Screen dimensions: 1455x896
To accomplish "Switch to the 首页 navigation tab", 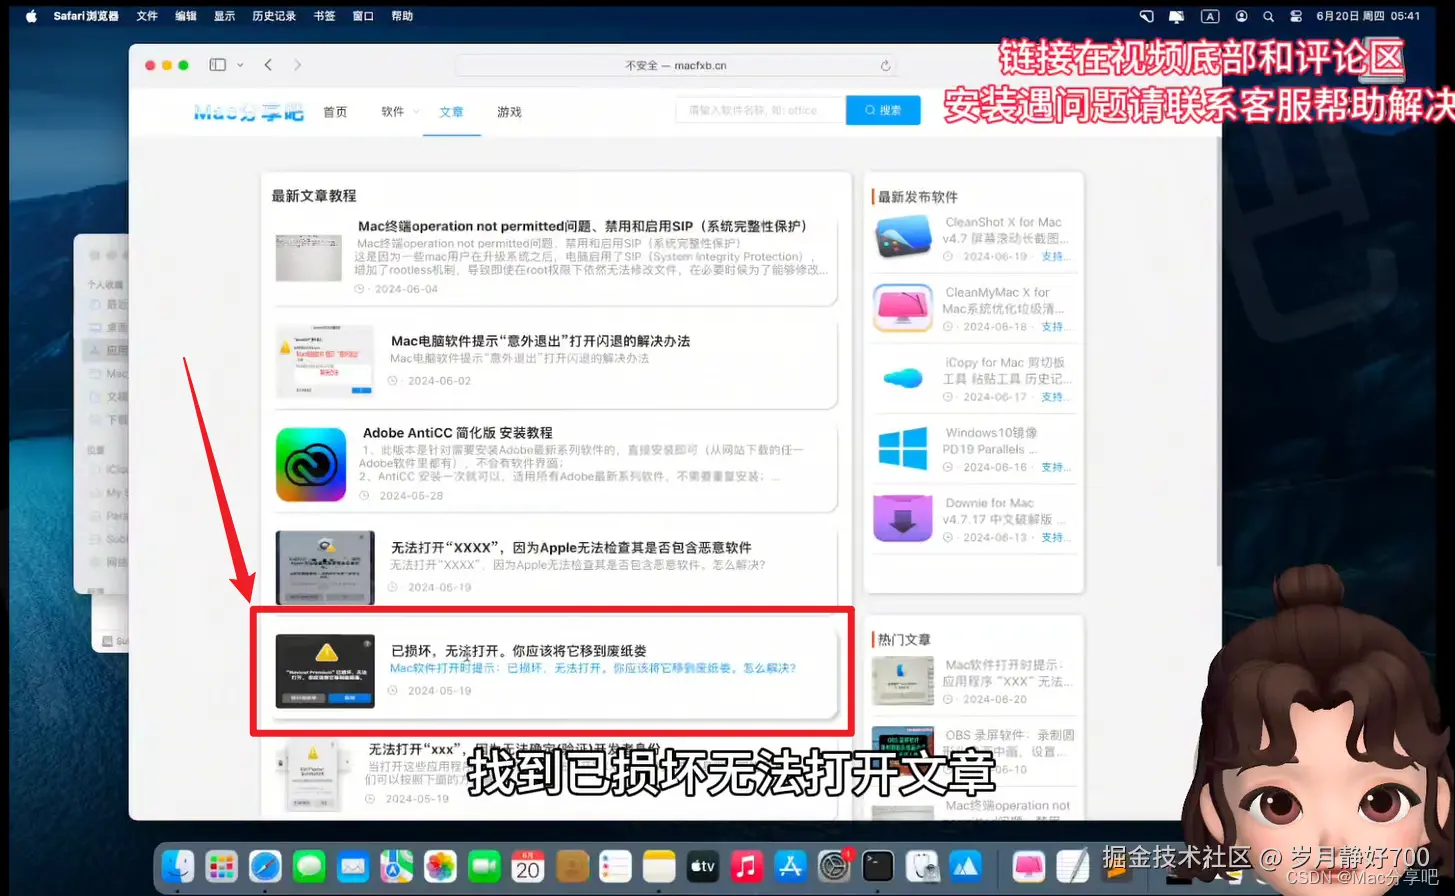I will (x=335, y=112).
